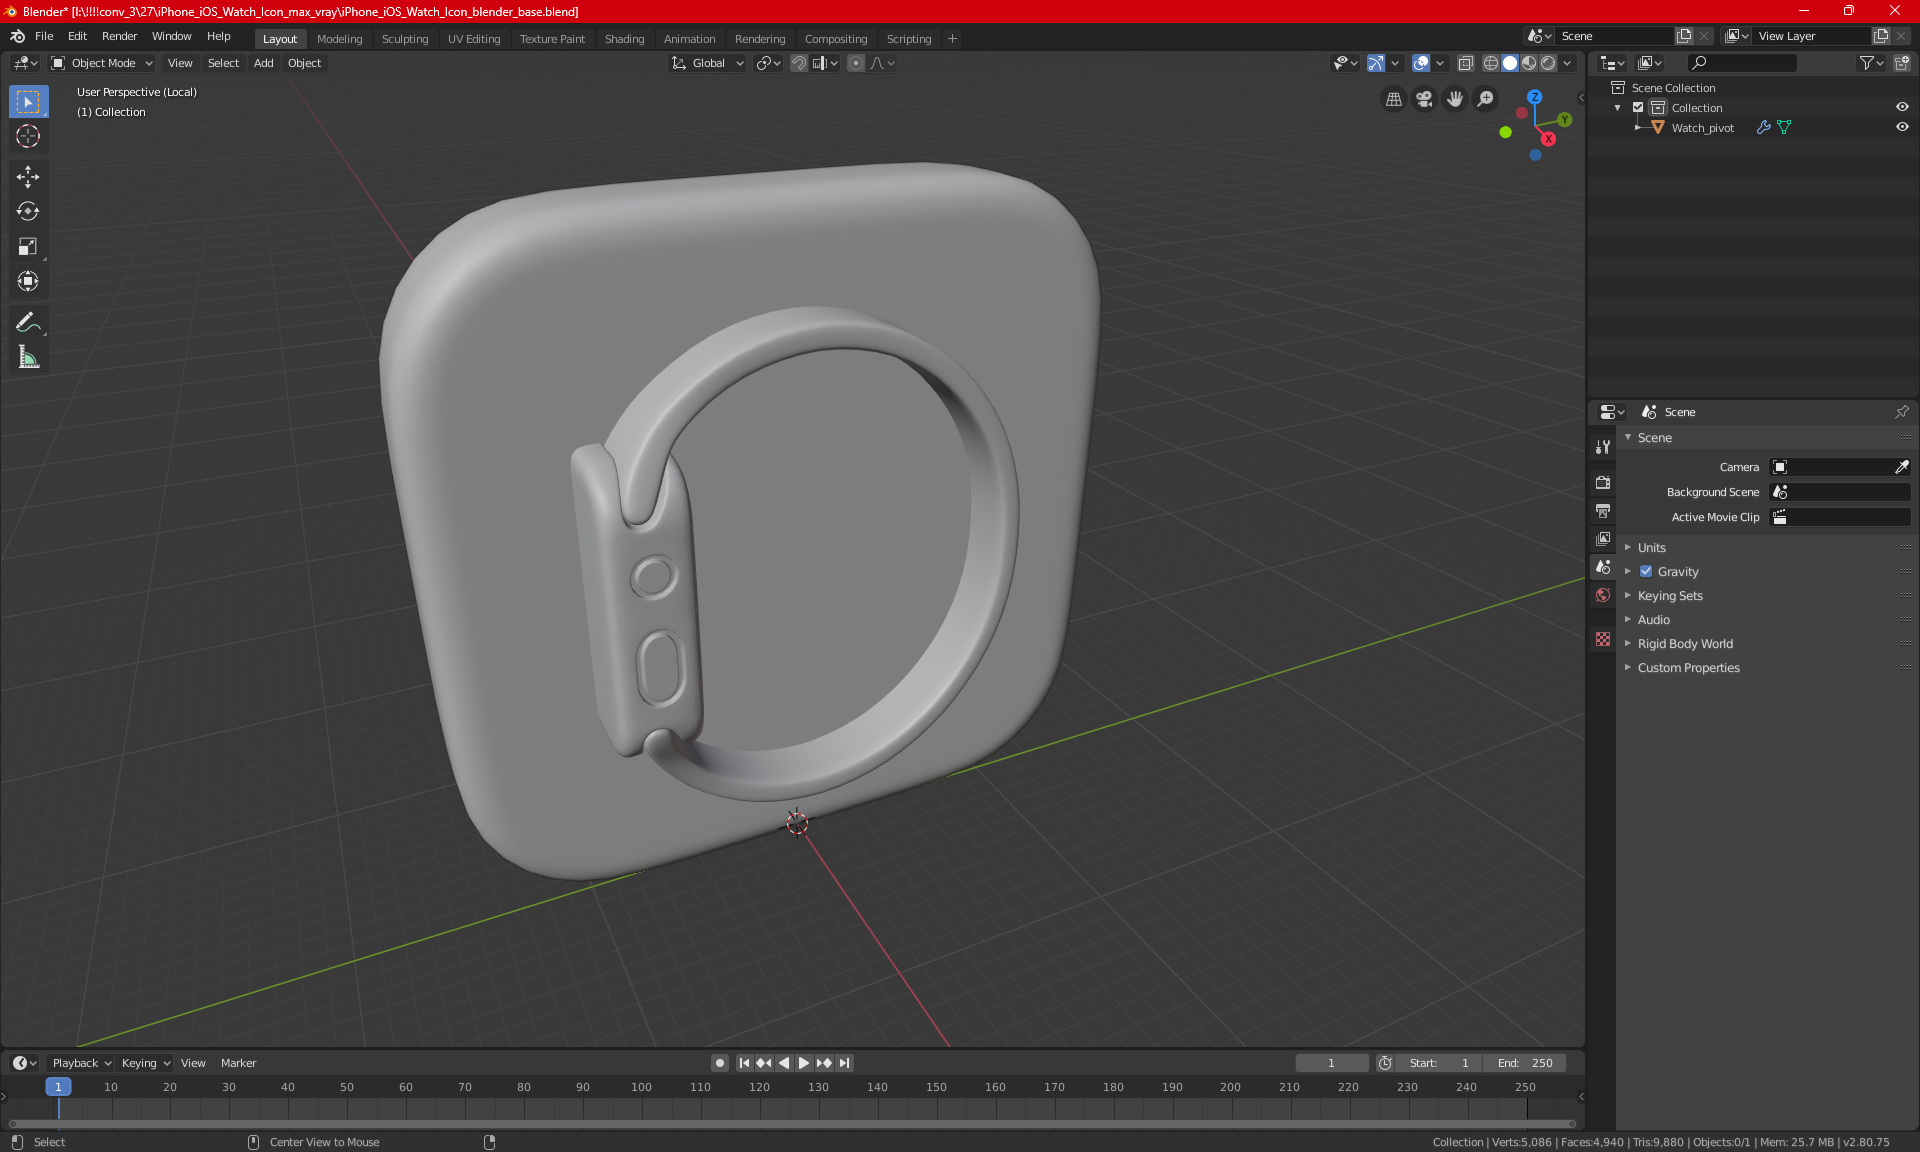The image size is (1920, 1152).
Task: Jump to the last frame
Action: click(x=845, y=1063)
